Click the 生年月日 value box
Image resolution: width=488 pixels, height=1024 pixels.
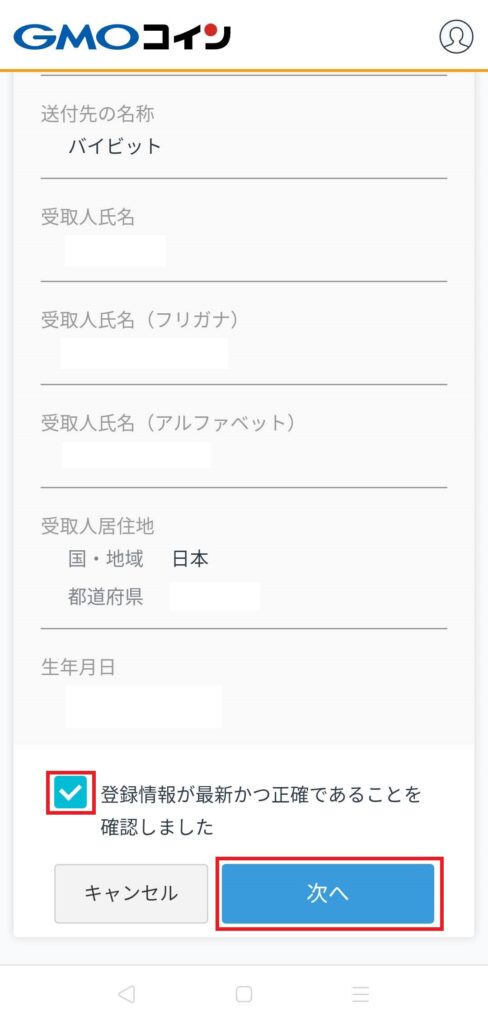[144, 707]
